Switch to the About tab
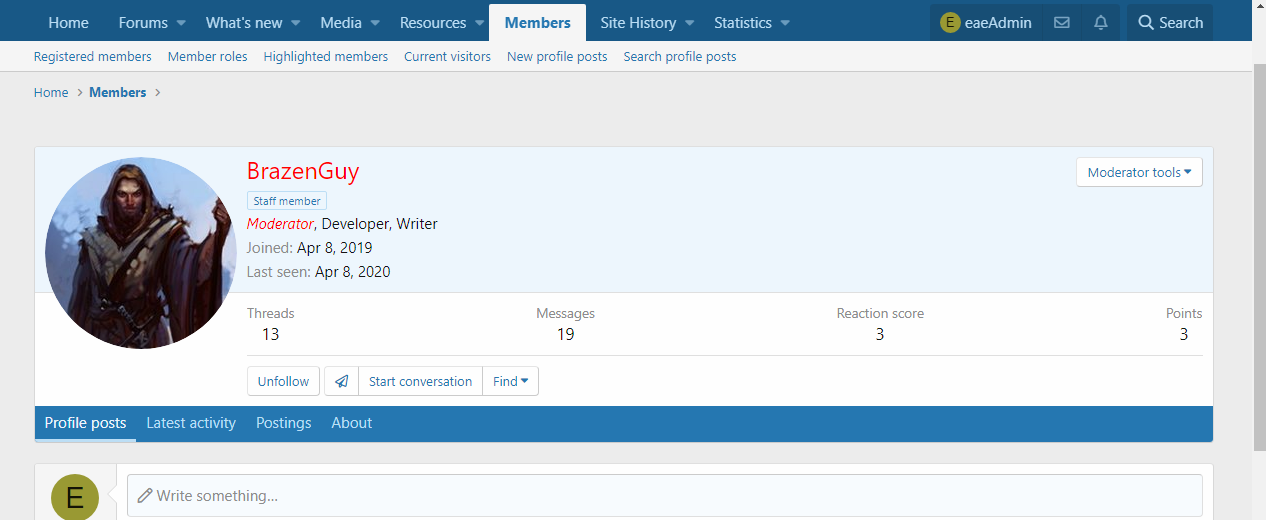Viewport: 1266px width, 520px height. [351, 423]
